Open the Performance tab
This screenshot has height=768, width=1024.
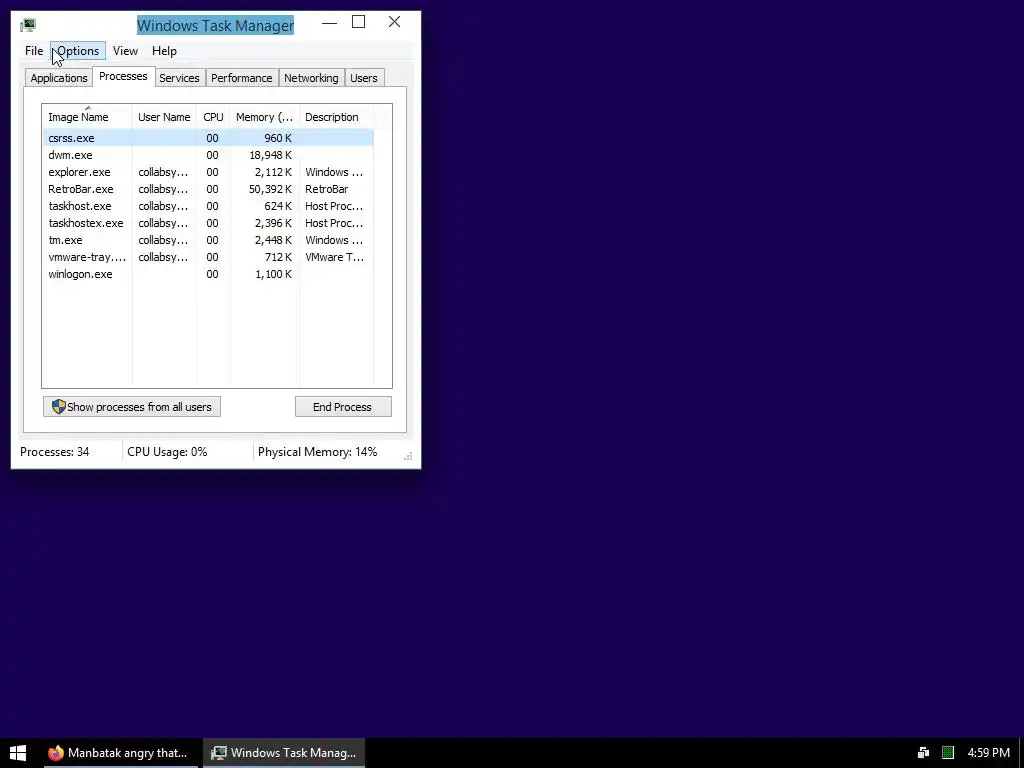[242, 78]
